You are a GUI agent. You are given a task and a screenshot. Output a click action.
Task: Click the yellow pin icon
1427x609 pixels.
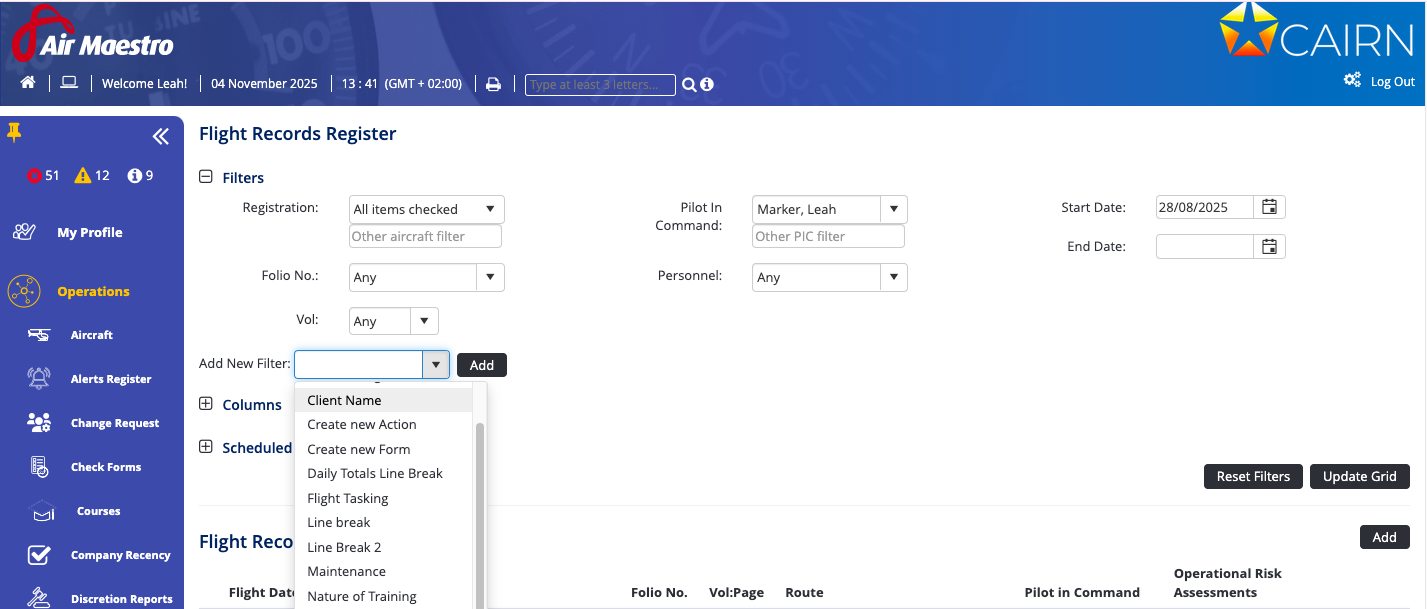14,132
